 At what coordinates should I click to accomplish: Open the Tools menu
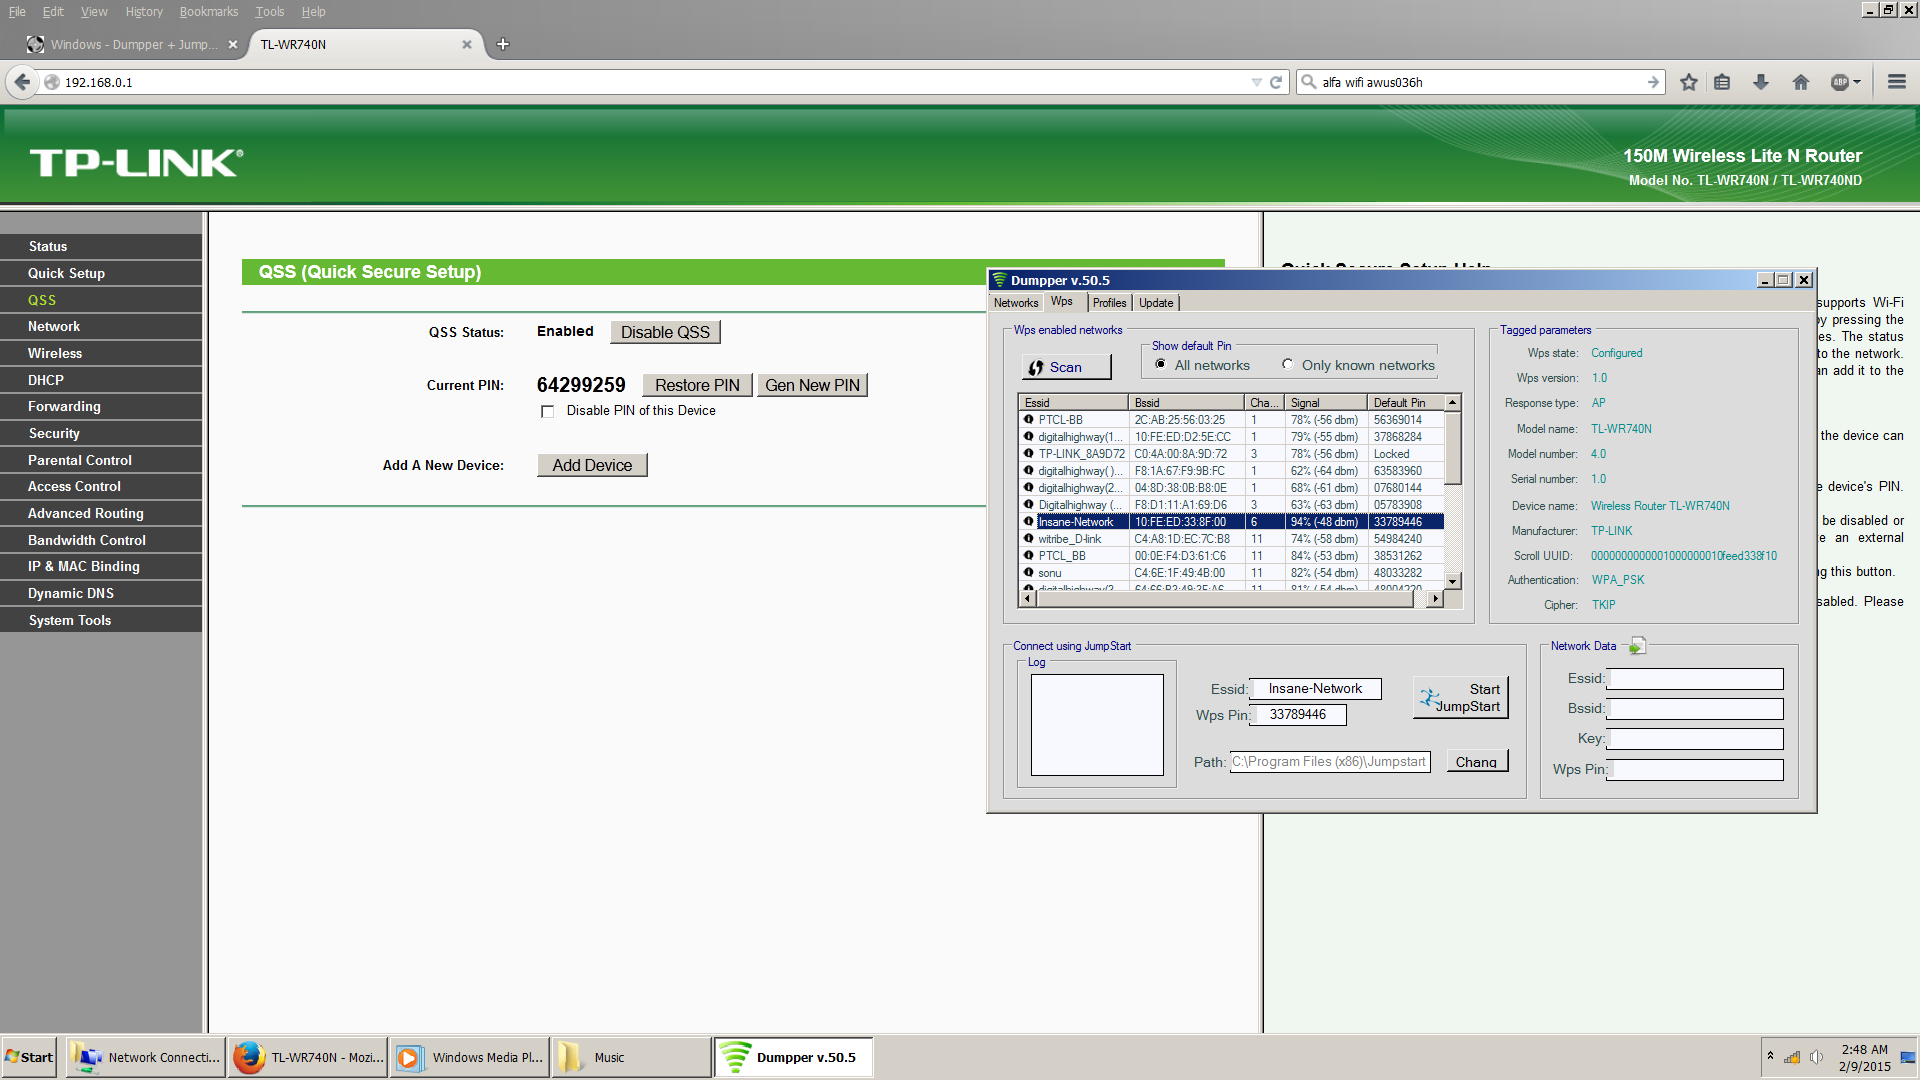pyautogui.click(x=269, y=12)
